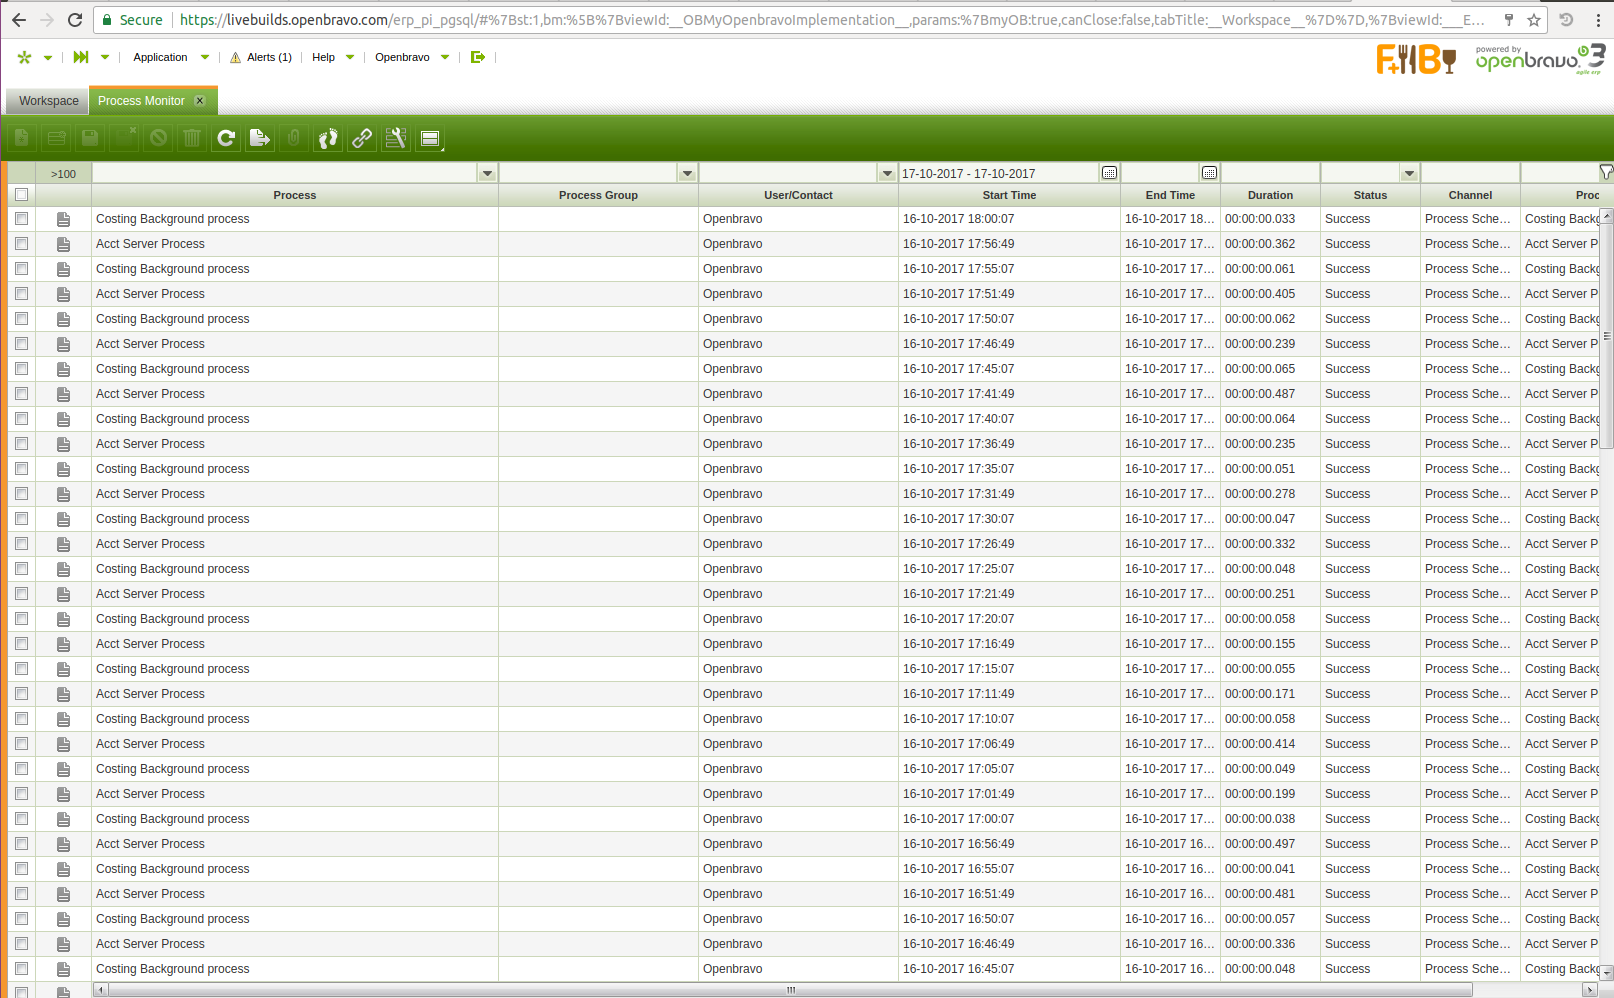Sort by the Duration column header
This screenshot has width=1614, height=998.
(1270, 195)
